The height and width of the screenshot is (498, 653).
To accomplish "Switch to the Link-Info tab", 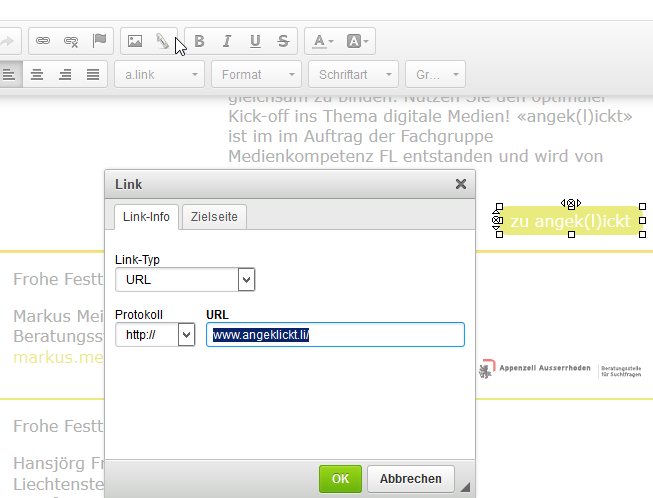I will pos(146,217).
